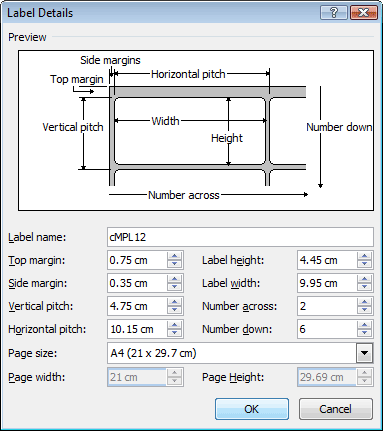Decrease the Top margin value

tap(174, 264)
